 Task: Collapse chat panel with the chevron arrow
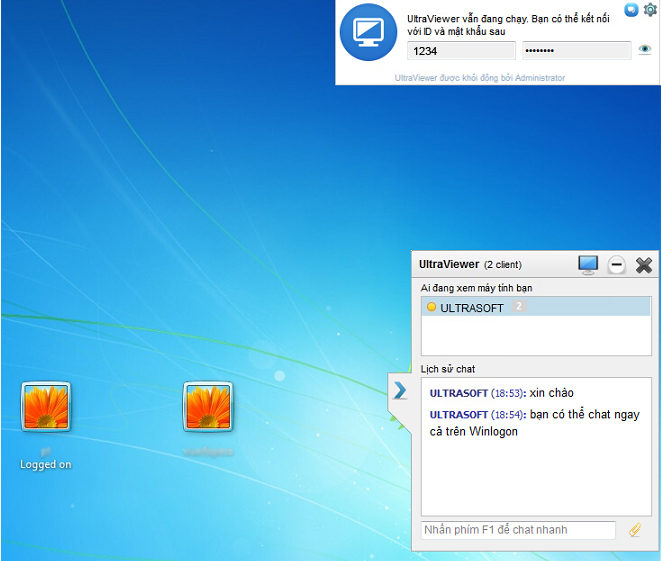coord(400,390)
